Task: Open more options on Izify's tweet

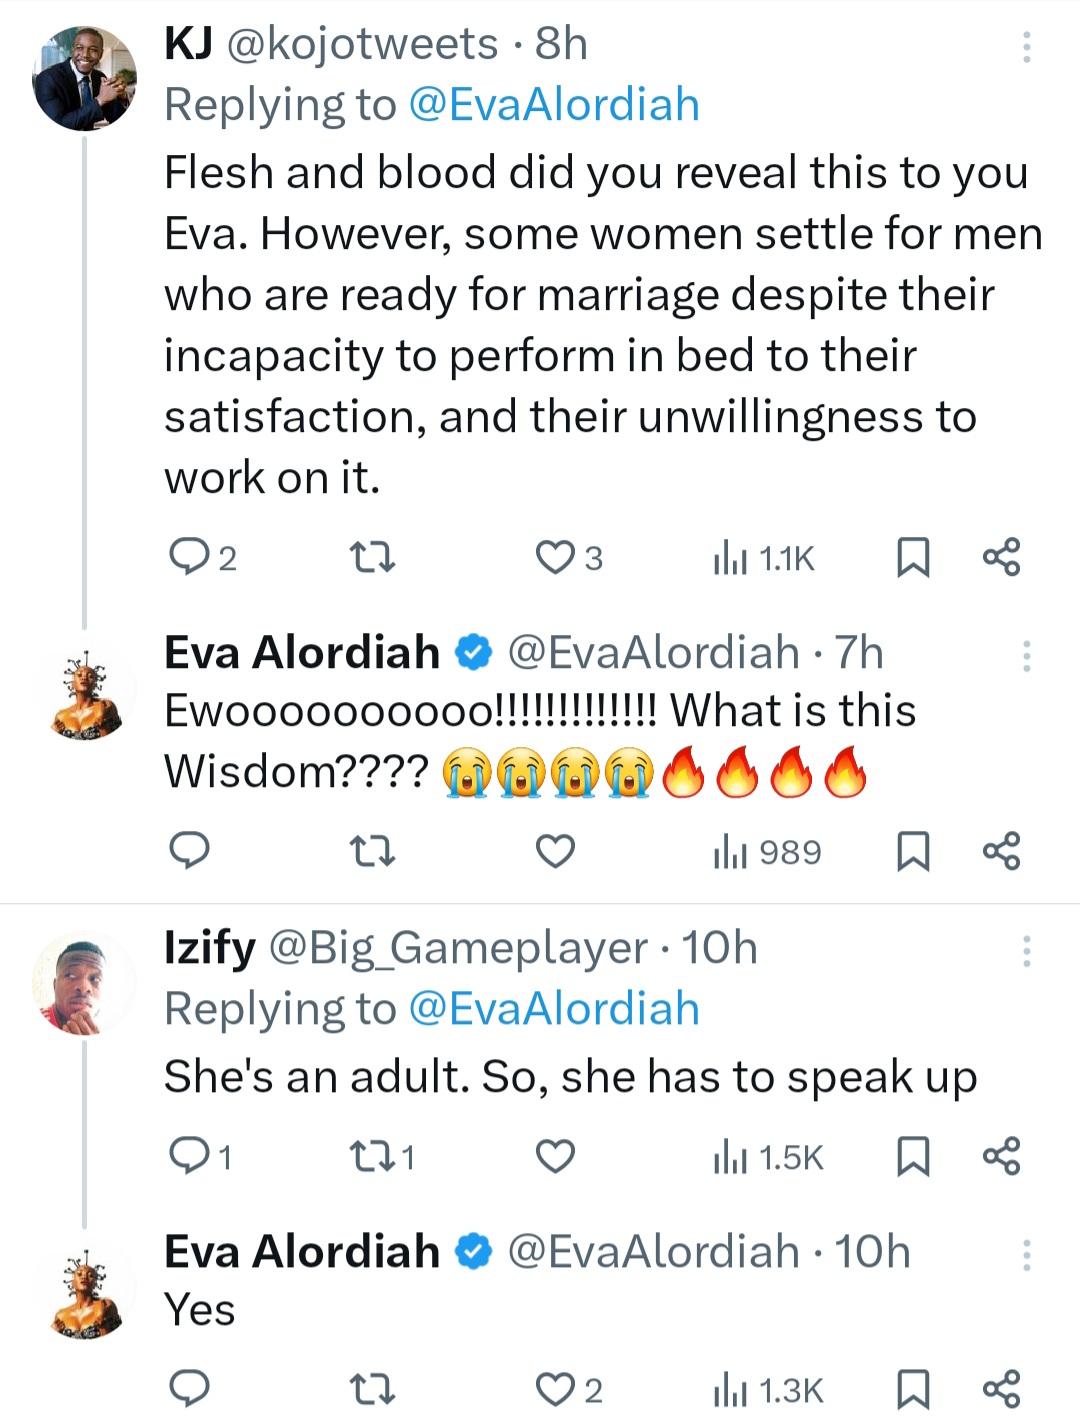Action: pyautogui.click(x=1026, y=951)
